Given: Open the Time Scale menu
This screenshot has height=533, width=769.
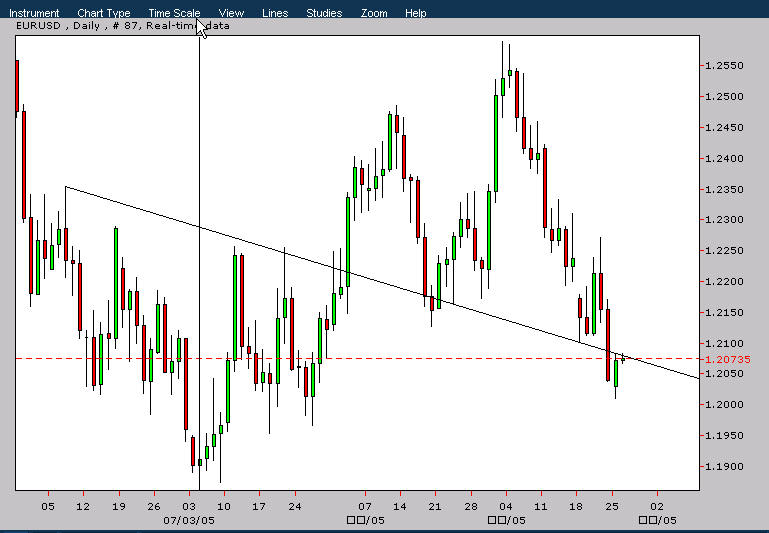Looking at the screenshot, I should click(x=174, y=13).
